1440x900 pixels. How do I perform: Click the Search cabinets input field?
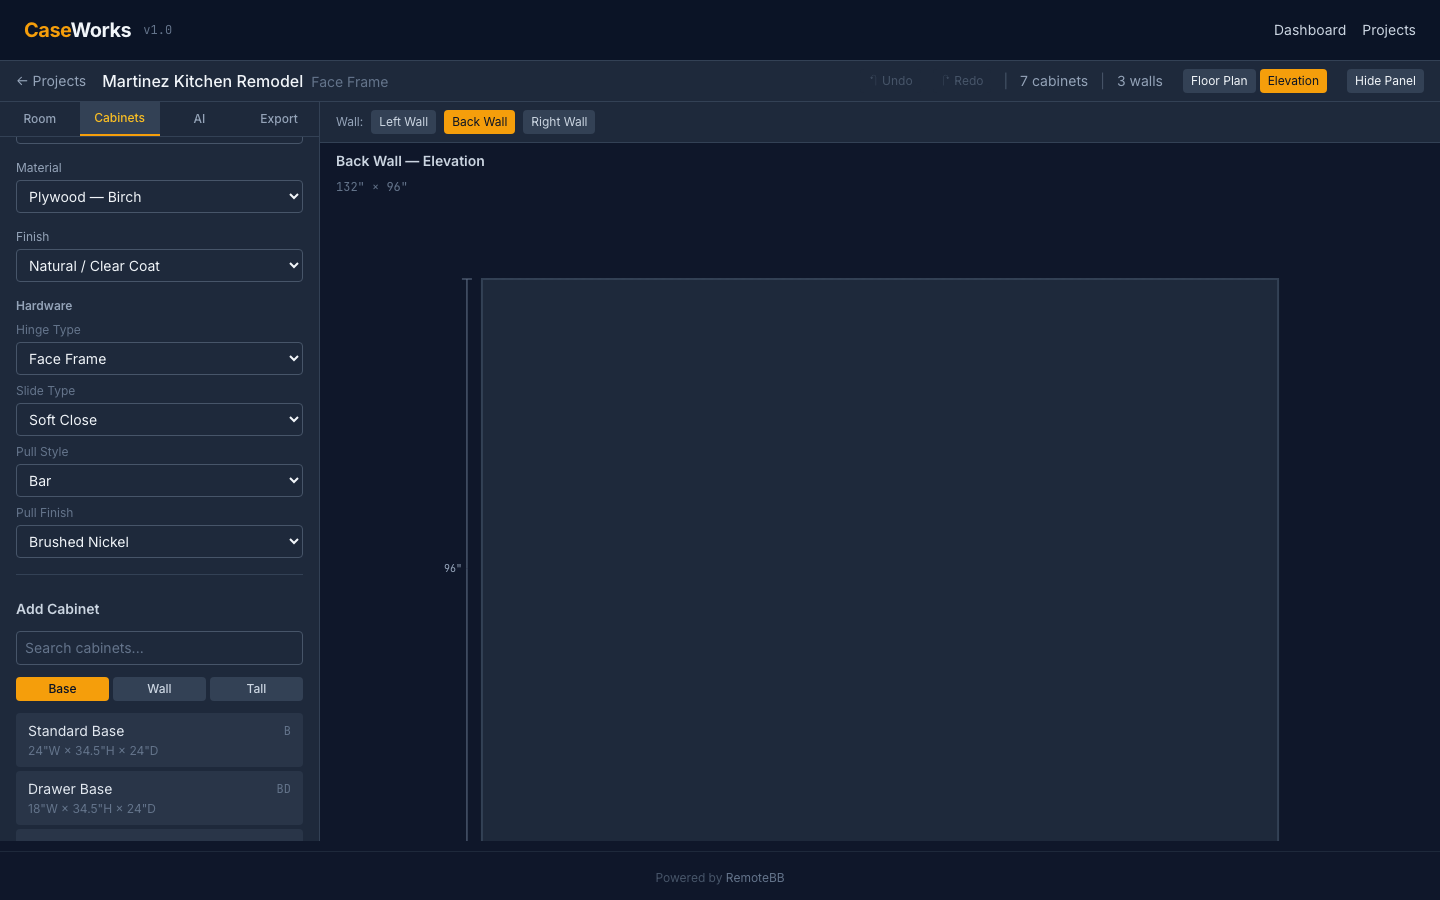159,648
